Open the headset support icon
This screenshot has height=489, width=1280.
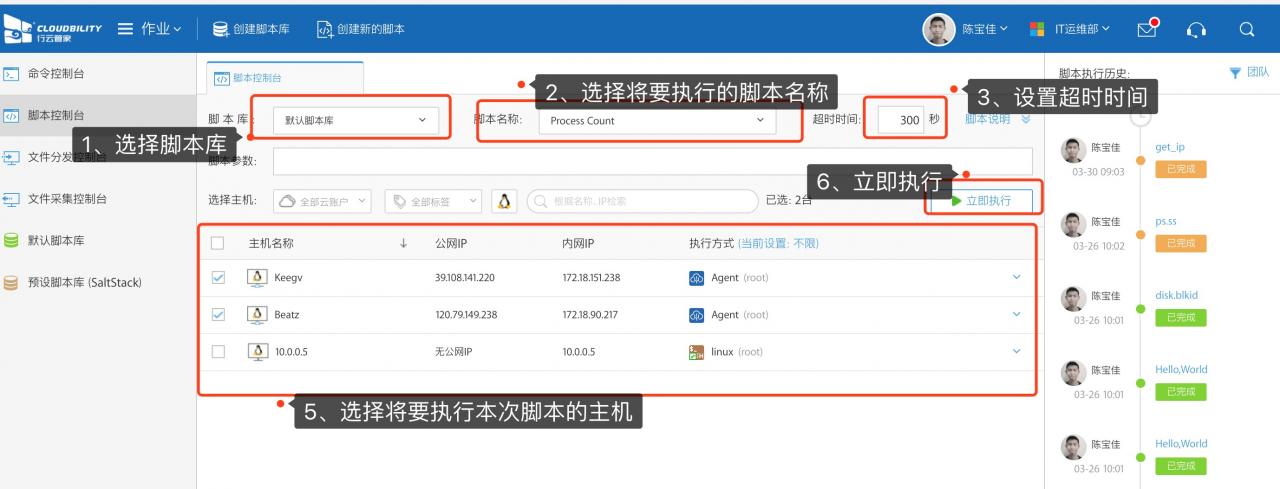click(1197, 29)
